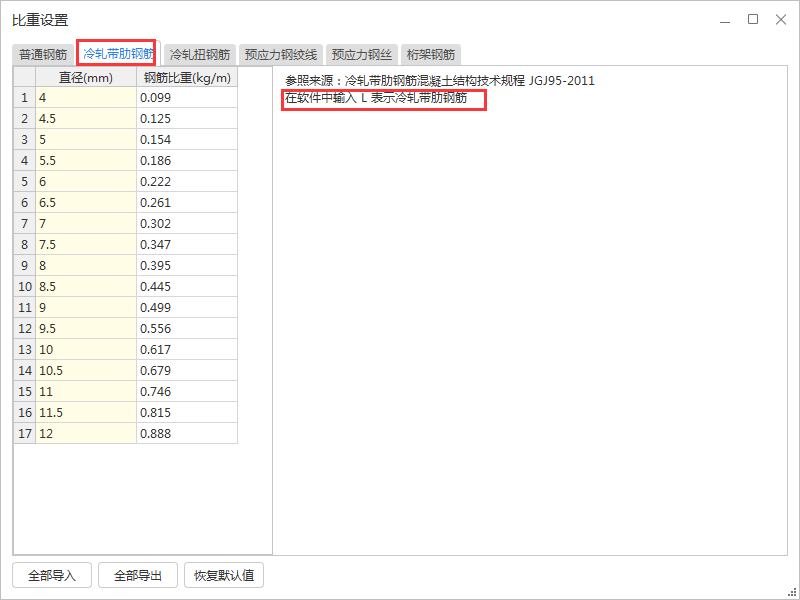Go to the 桁架钢筋 tab
Image resolution: width=800 pixels, height=600 pixels.
431,54
